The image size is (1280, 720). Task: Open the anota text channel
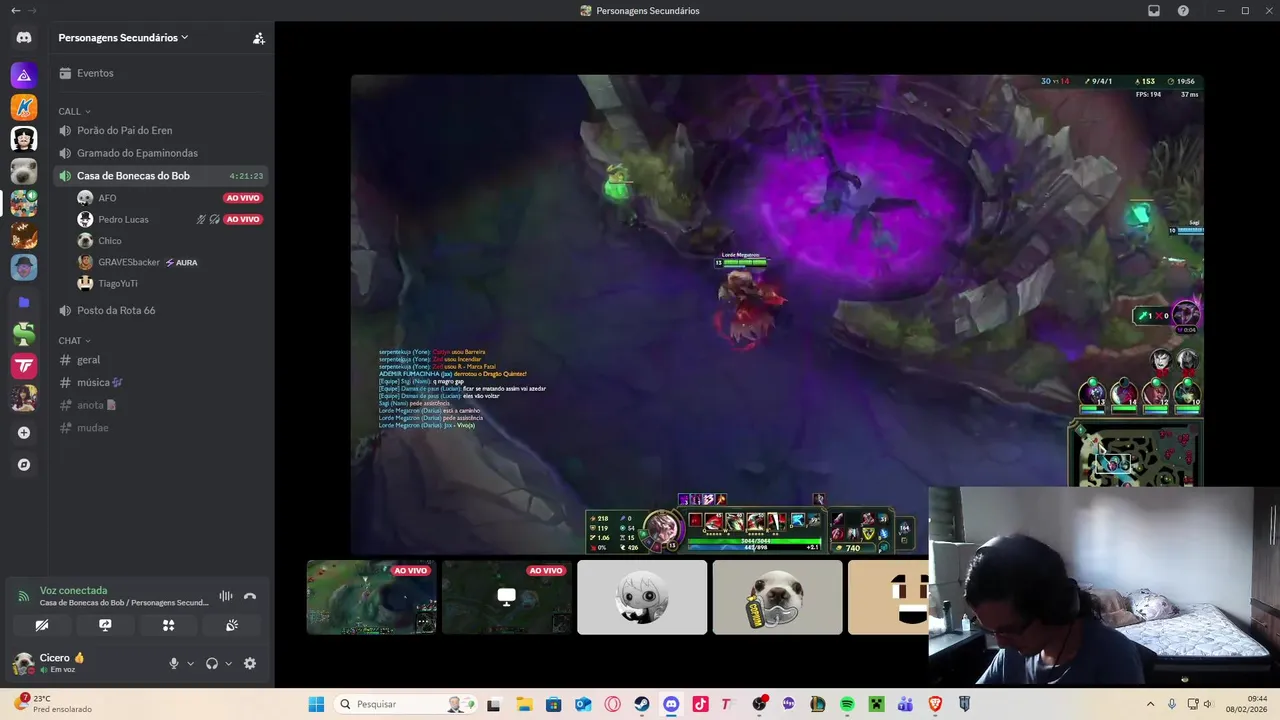pos(160,405)
